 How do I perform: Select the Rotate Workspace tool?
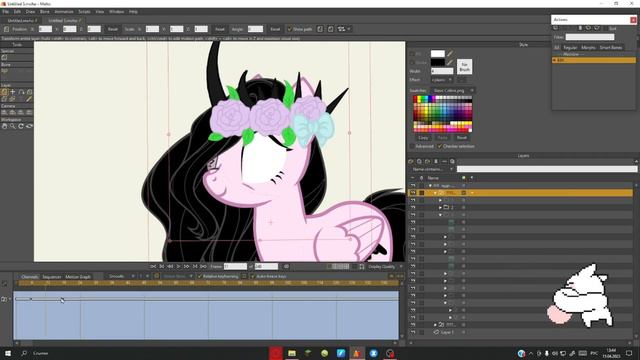[x=21, y=126]
